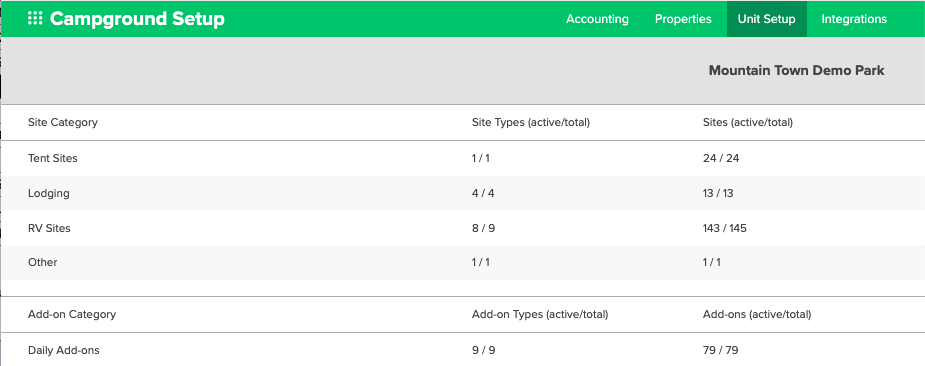Click the Add-ons (active/total) header

[757, 314]
